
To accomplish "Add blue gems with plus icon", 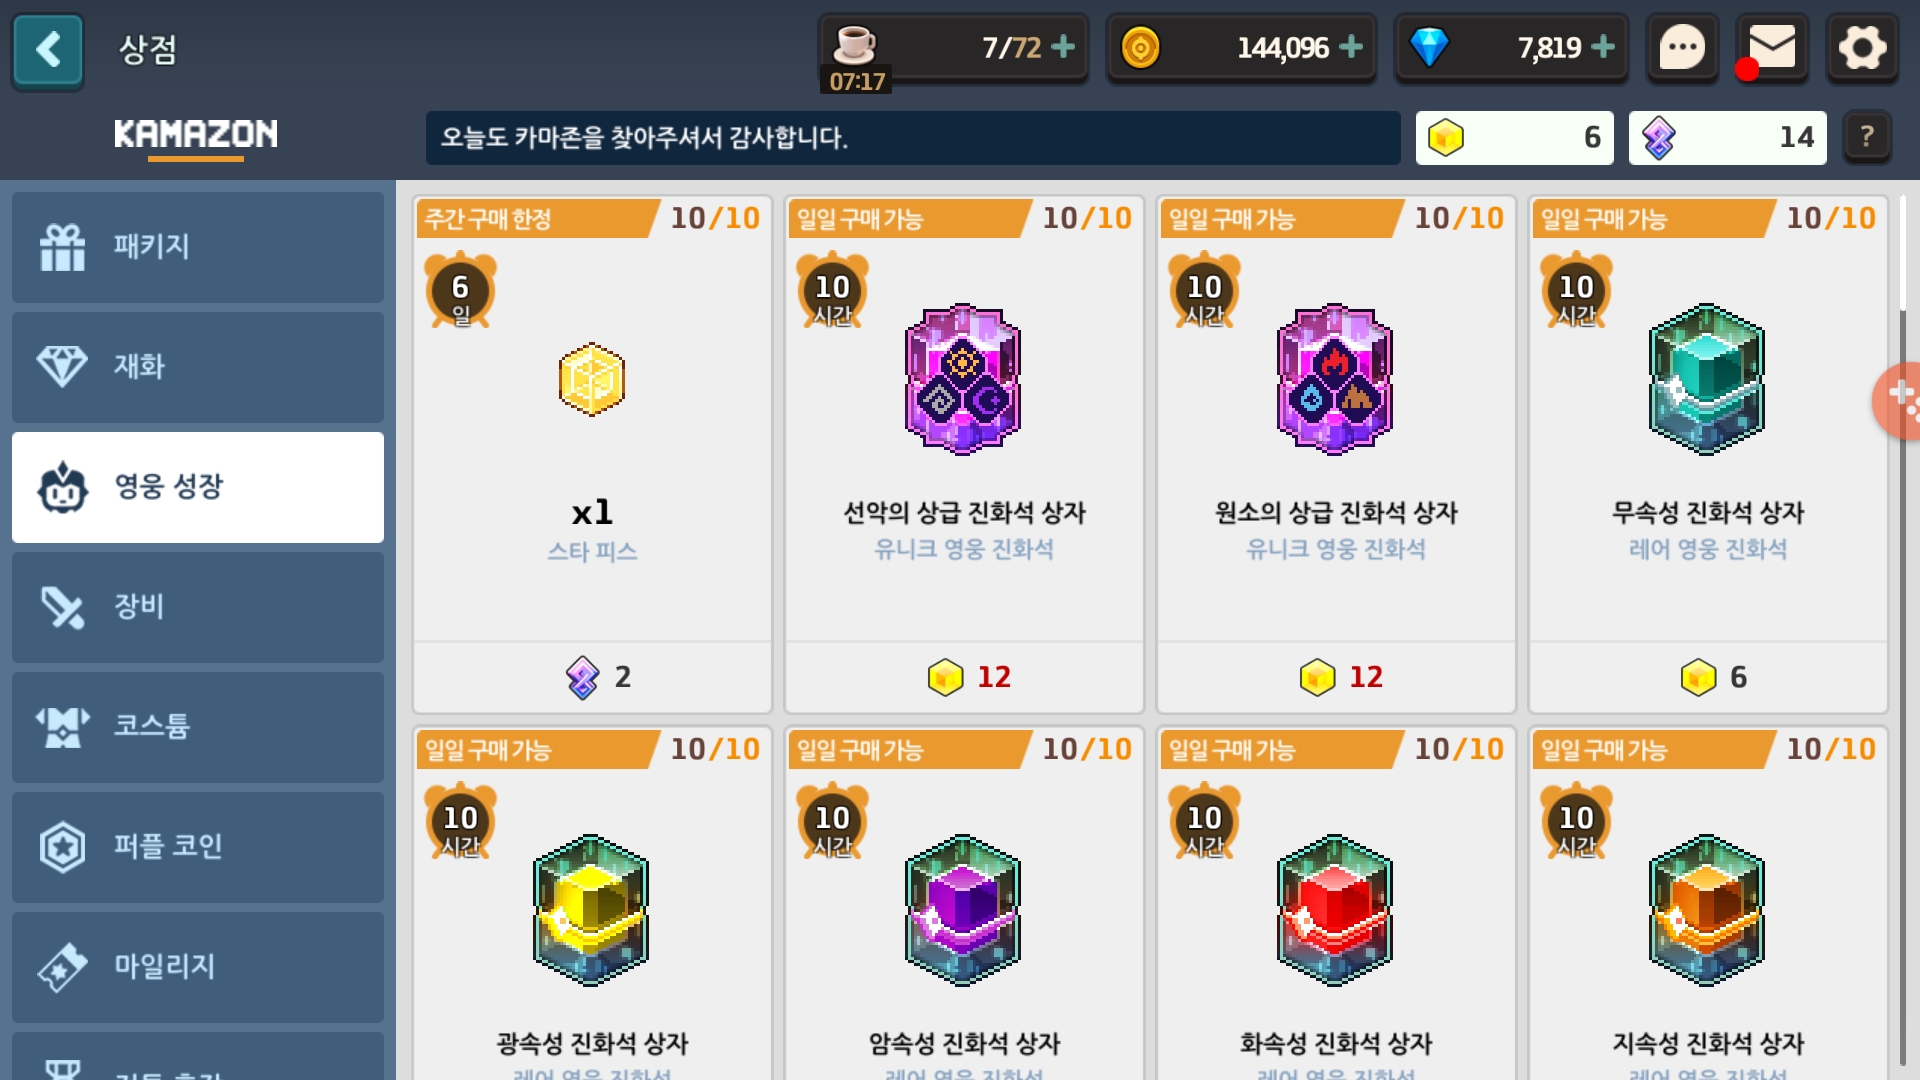I will point(1603,47).
